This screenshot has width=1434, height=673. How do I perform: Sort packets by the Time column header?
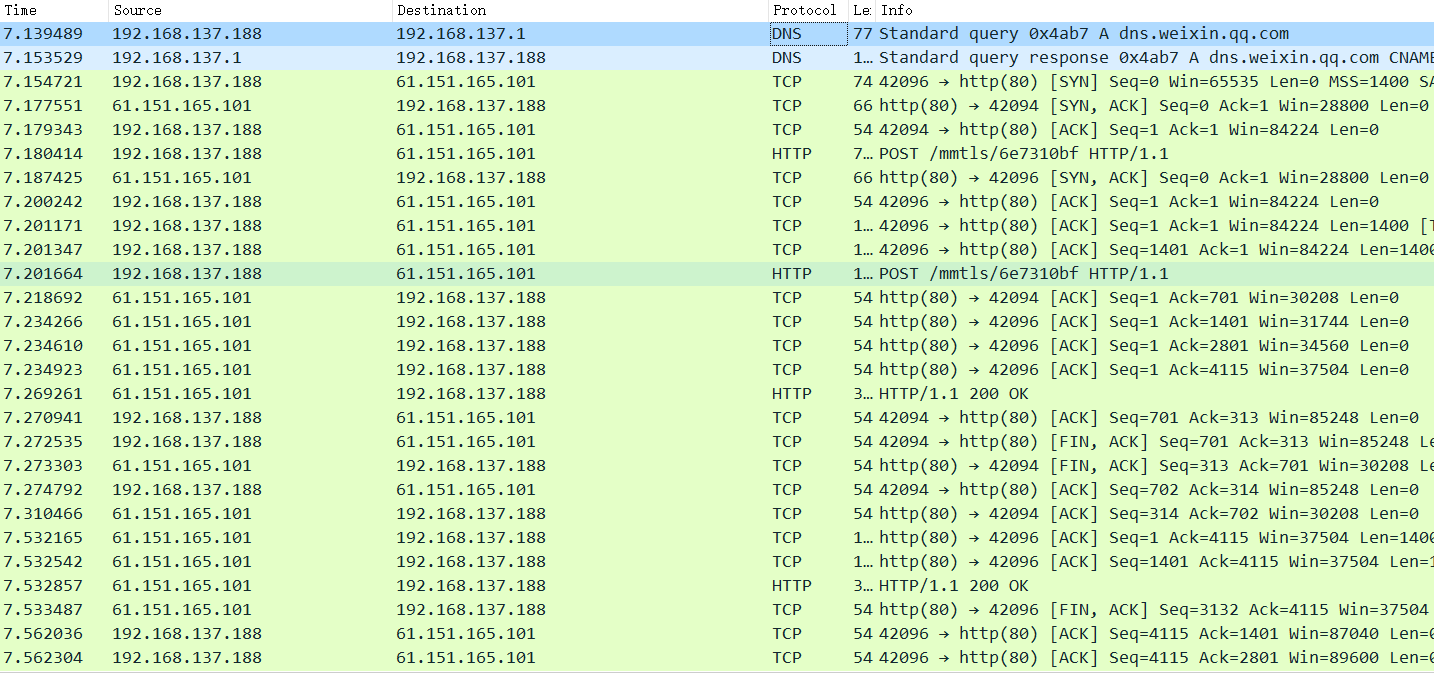coord(54,10)
